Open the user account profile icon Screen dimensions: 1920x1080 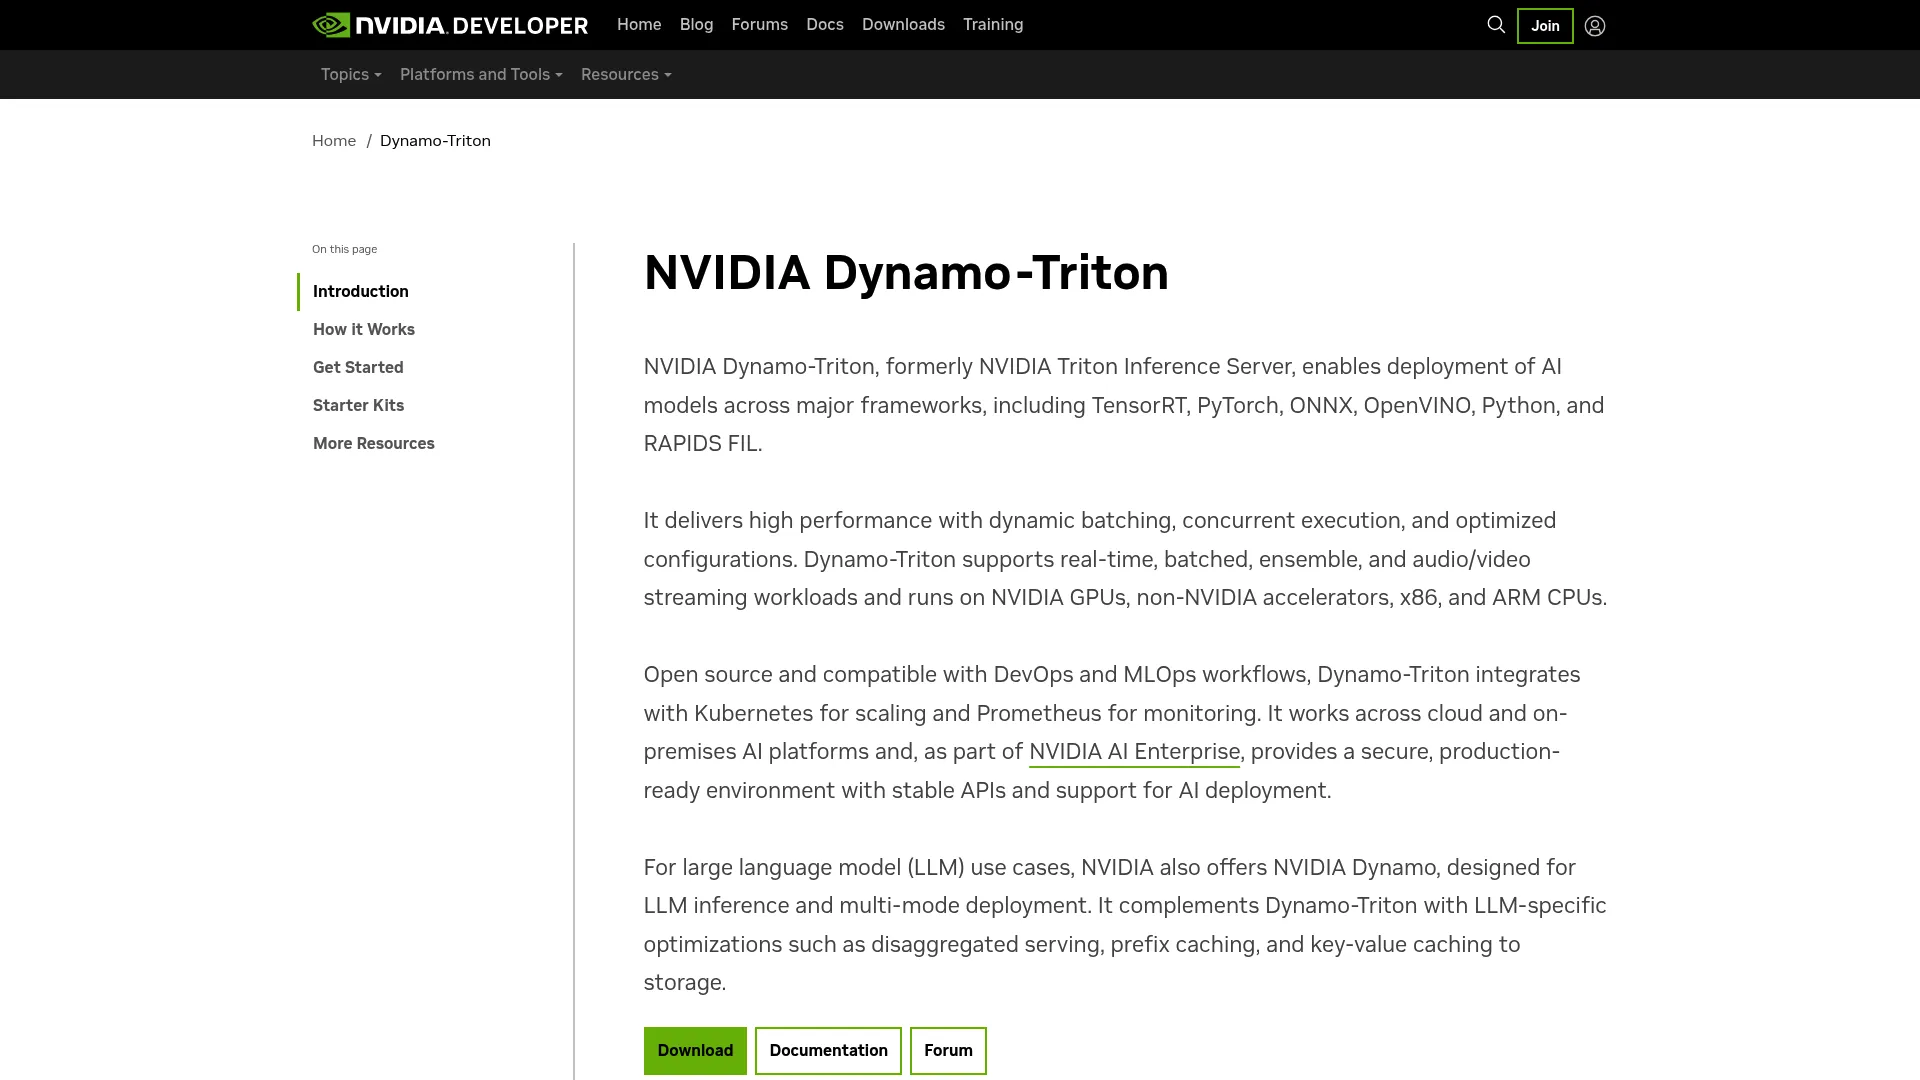[1595, 26]
